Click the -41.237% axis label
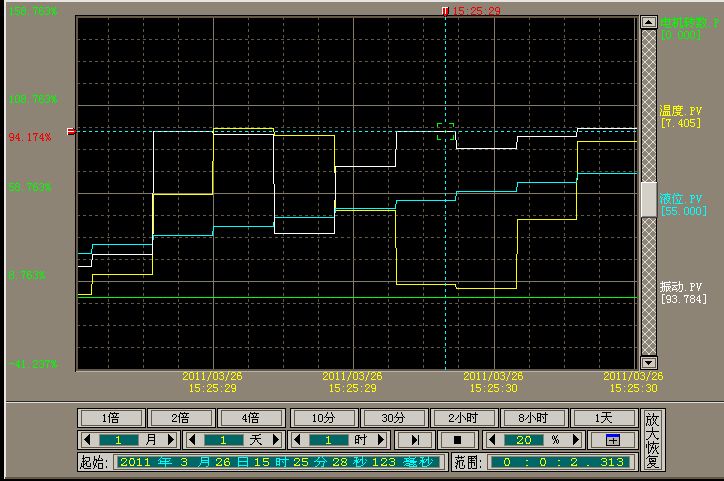Screen dimensions: 724x481 [32, 364]
